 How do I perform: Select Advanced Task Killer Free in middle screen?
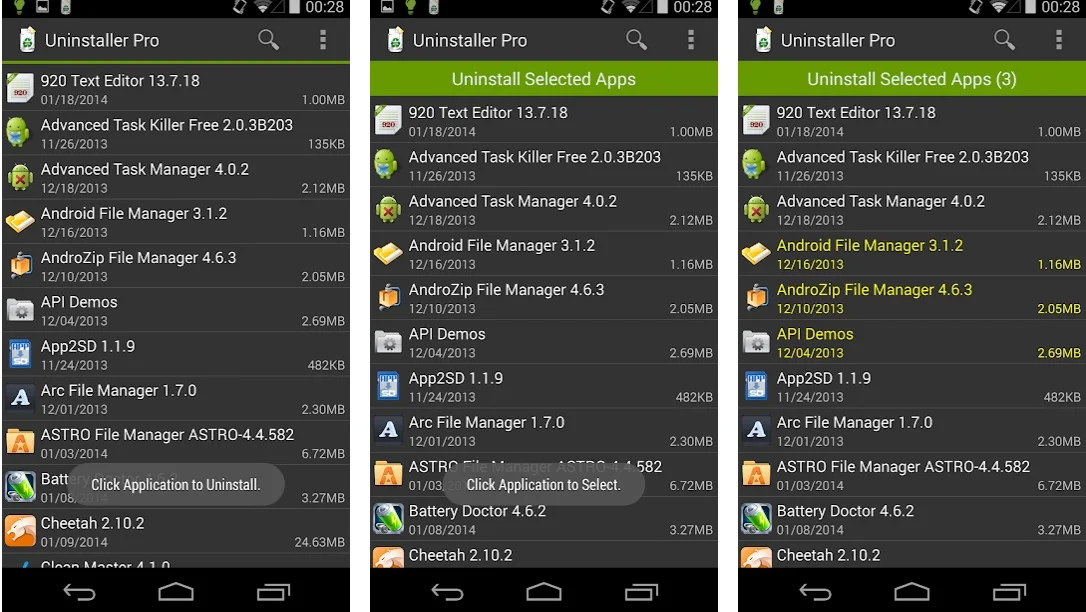click(535, 157)
